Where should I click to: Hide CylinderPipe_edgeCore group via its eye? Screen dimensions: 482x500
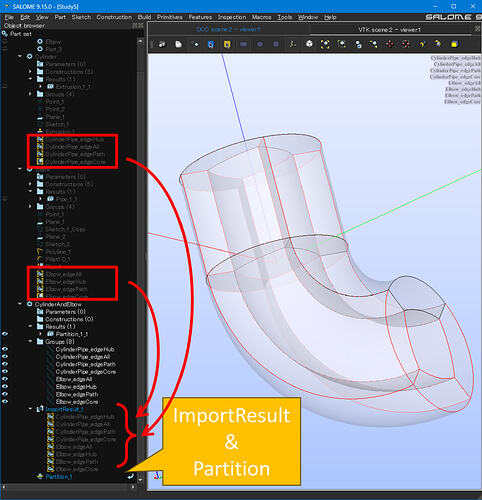coord(5,372)
